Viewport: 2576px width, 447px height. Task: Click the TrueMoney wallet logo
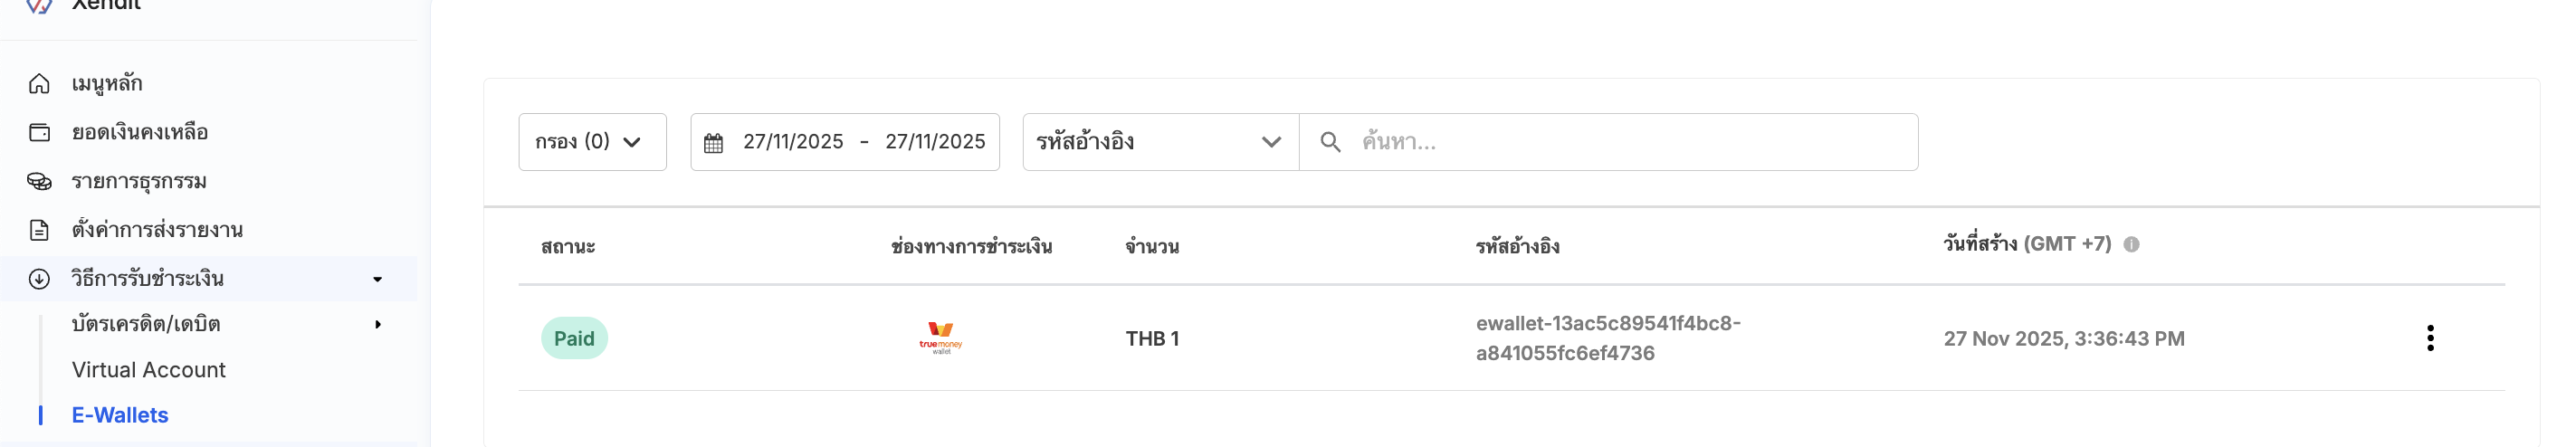[x=940, y=338]
